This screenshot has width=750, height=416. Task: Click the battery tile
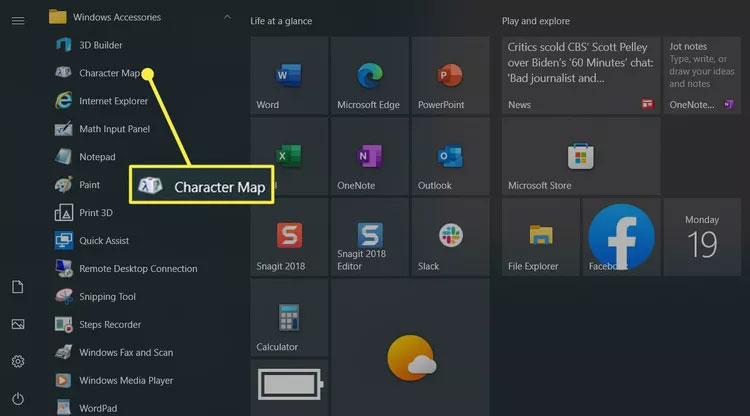tap(289, 388)
